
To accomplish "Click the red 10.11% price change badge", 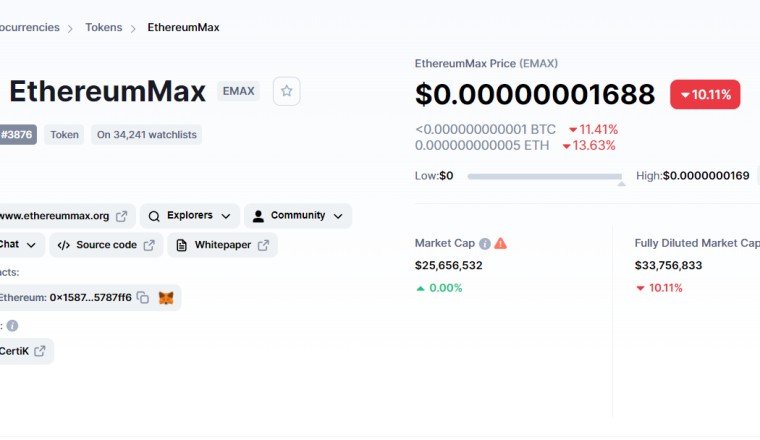I will (x=705, y=95).
